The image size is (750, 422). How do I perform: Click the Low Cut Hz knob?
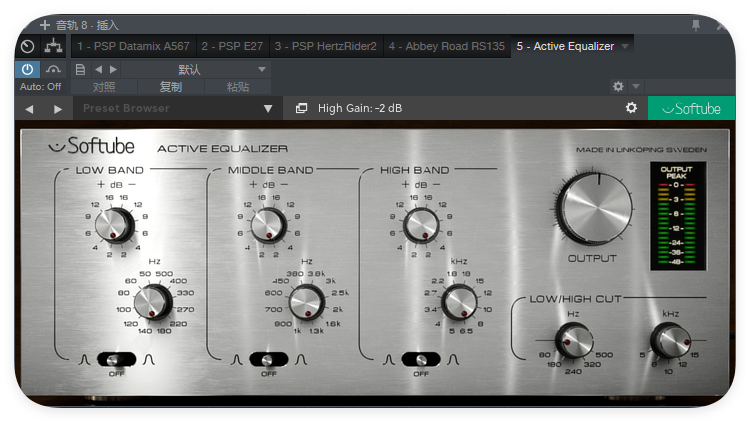574,341
